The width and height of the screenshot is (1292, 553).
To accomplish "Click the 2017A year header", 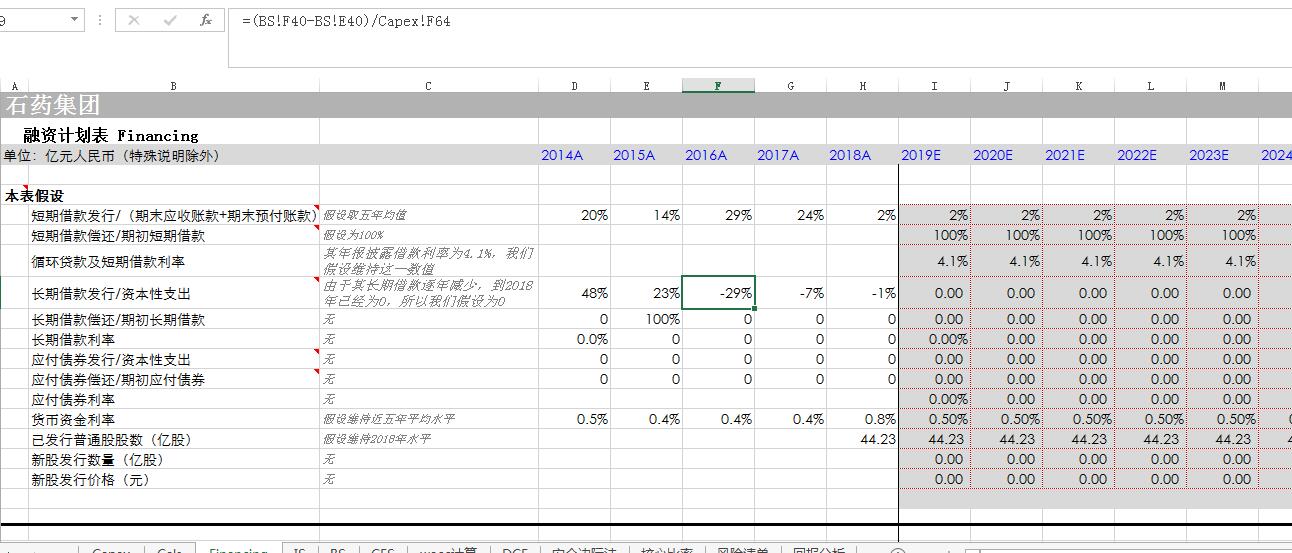I will pos(778,155).
